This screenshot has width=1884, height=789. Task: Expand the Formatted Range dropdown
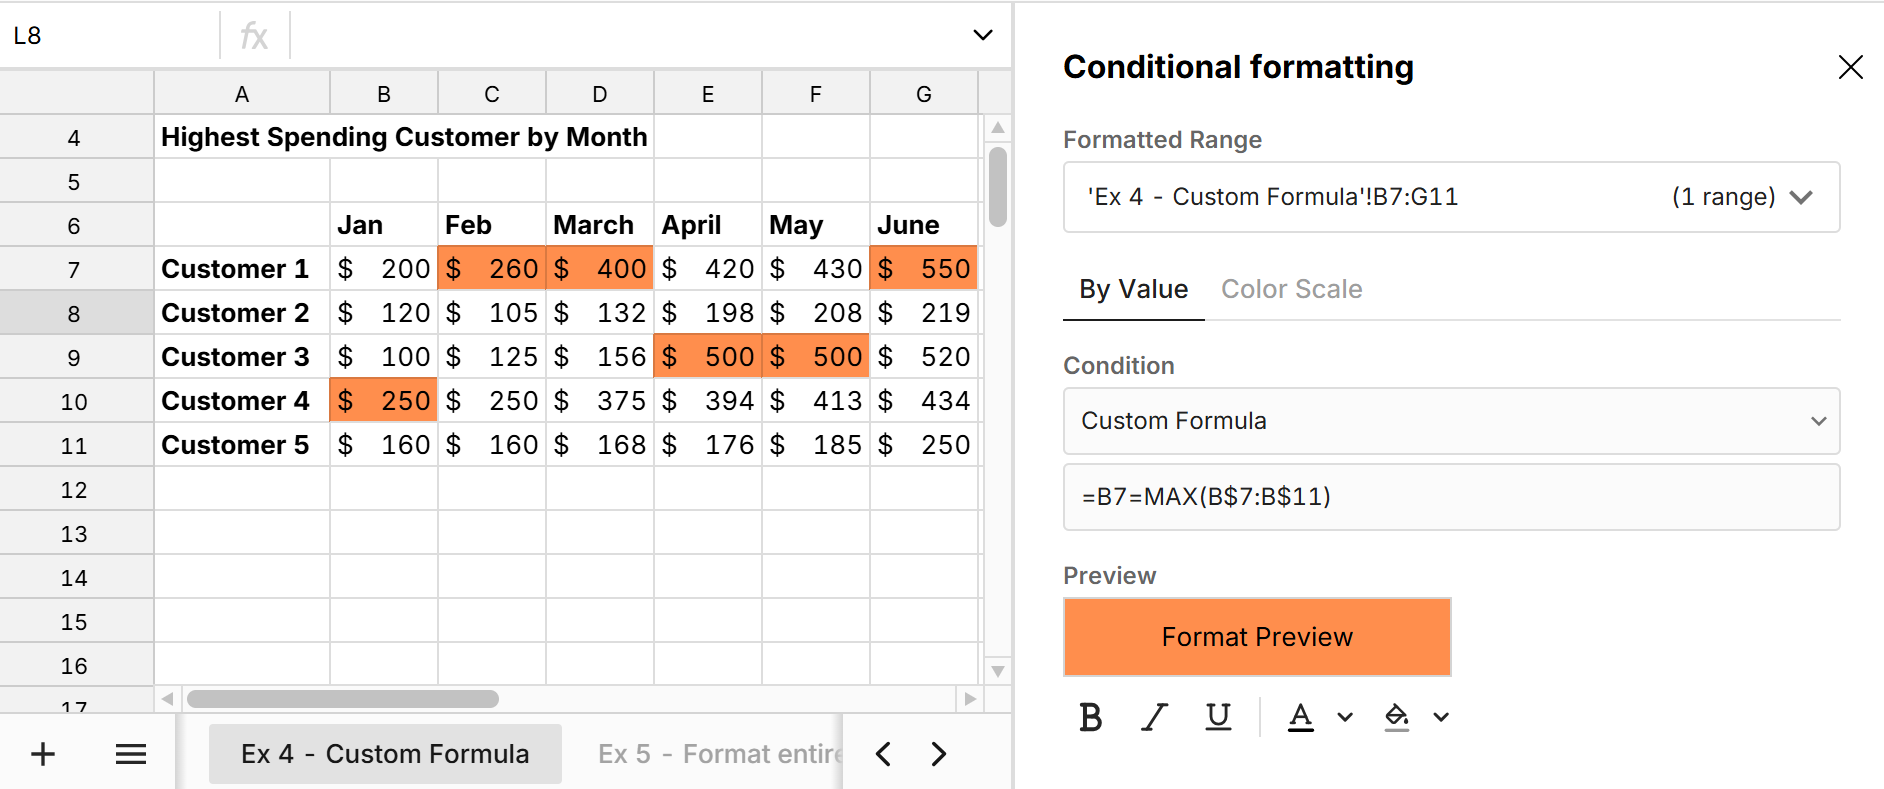click(1800, 197)
